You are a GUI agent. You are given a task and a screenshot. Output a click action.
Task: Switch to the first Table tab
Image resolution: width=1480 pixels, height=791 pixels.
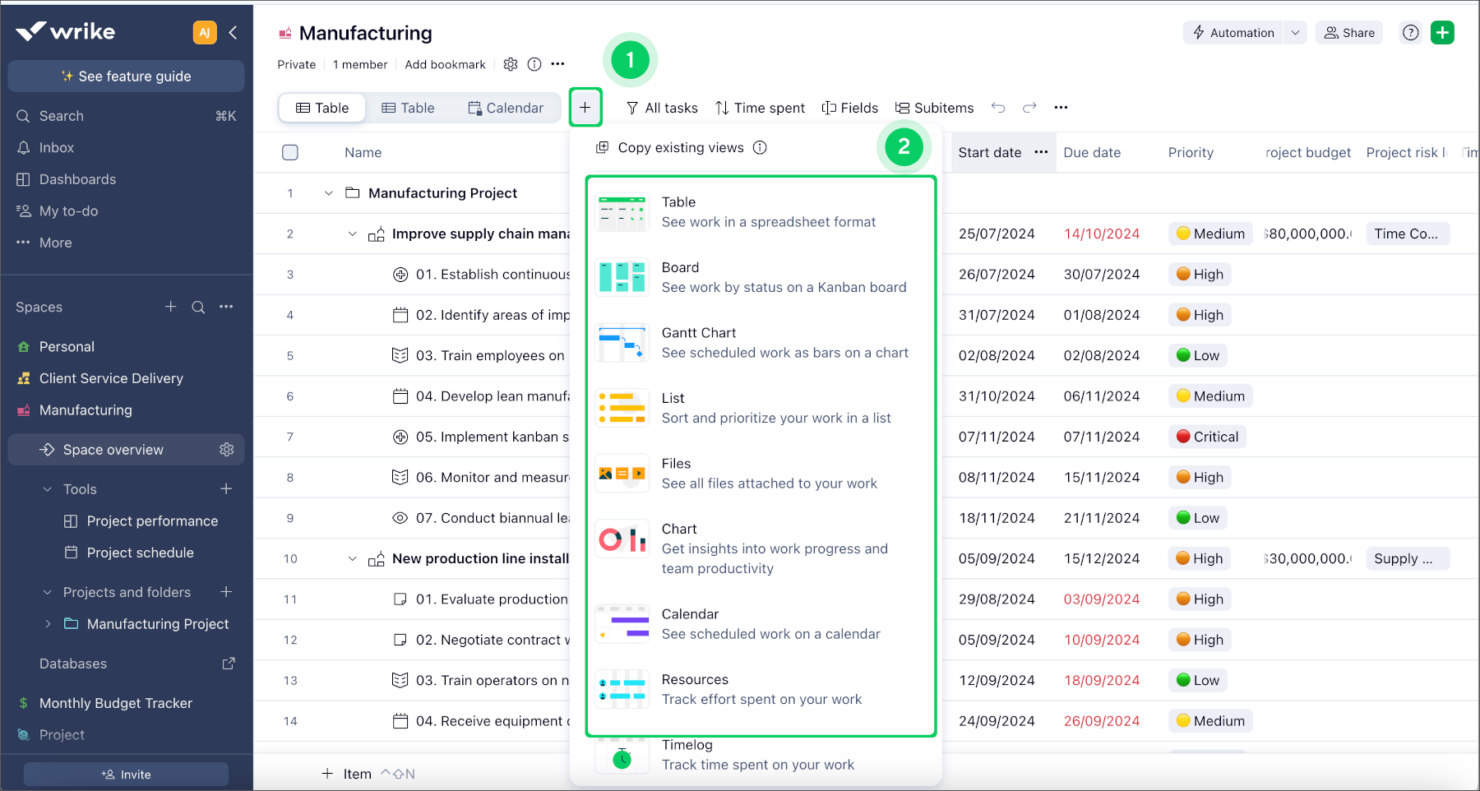[x=321, y=107]
